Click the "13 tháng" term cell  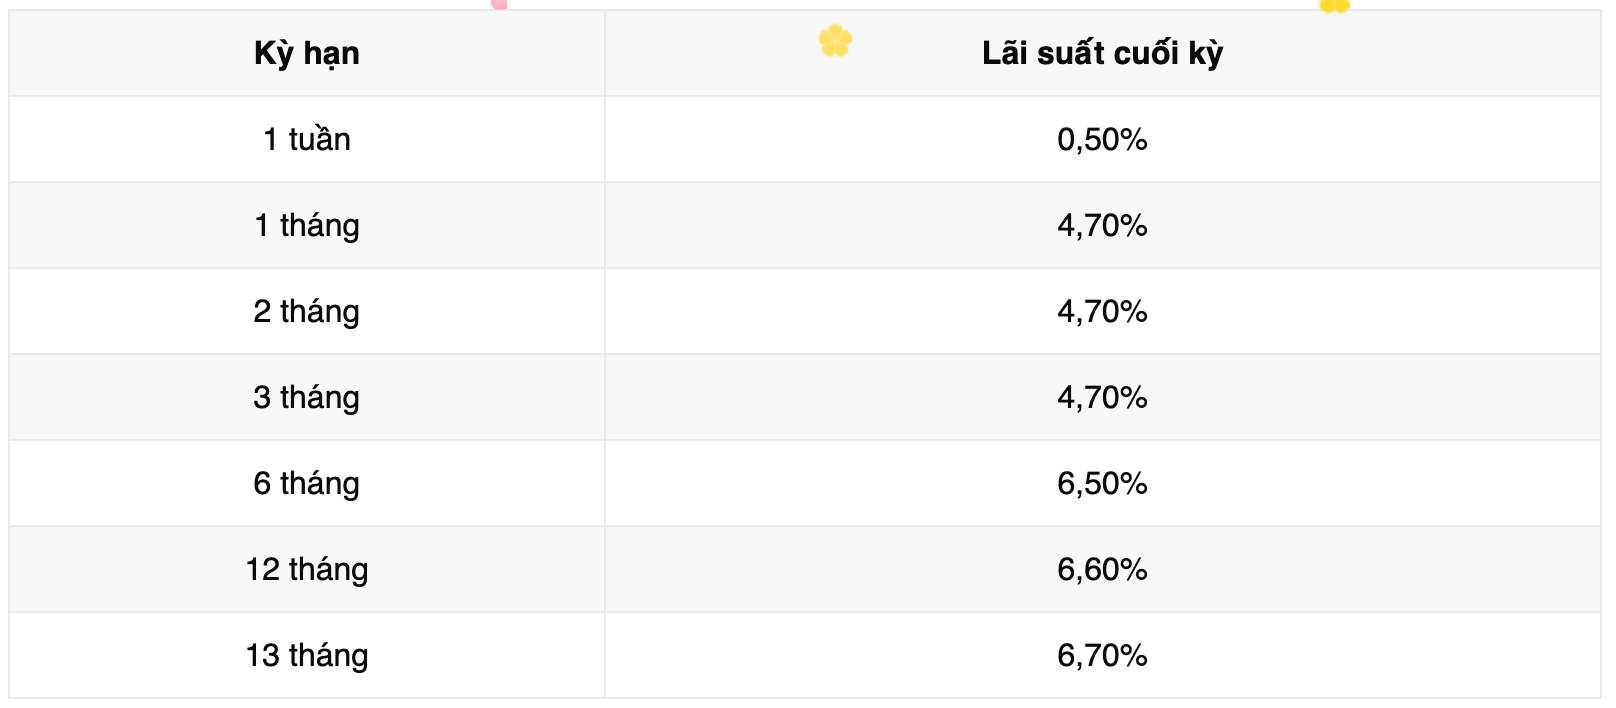[307, 655]
